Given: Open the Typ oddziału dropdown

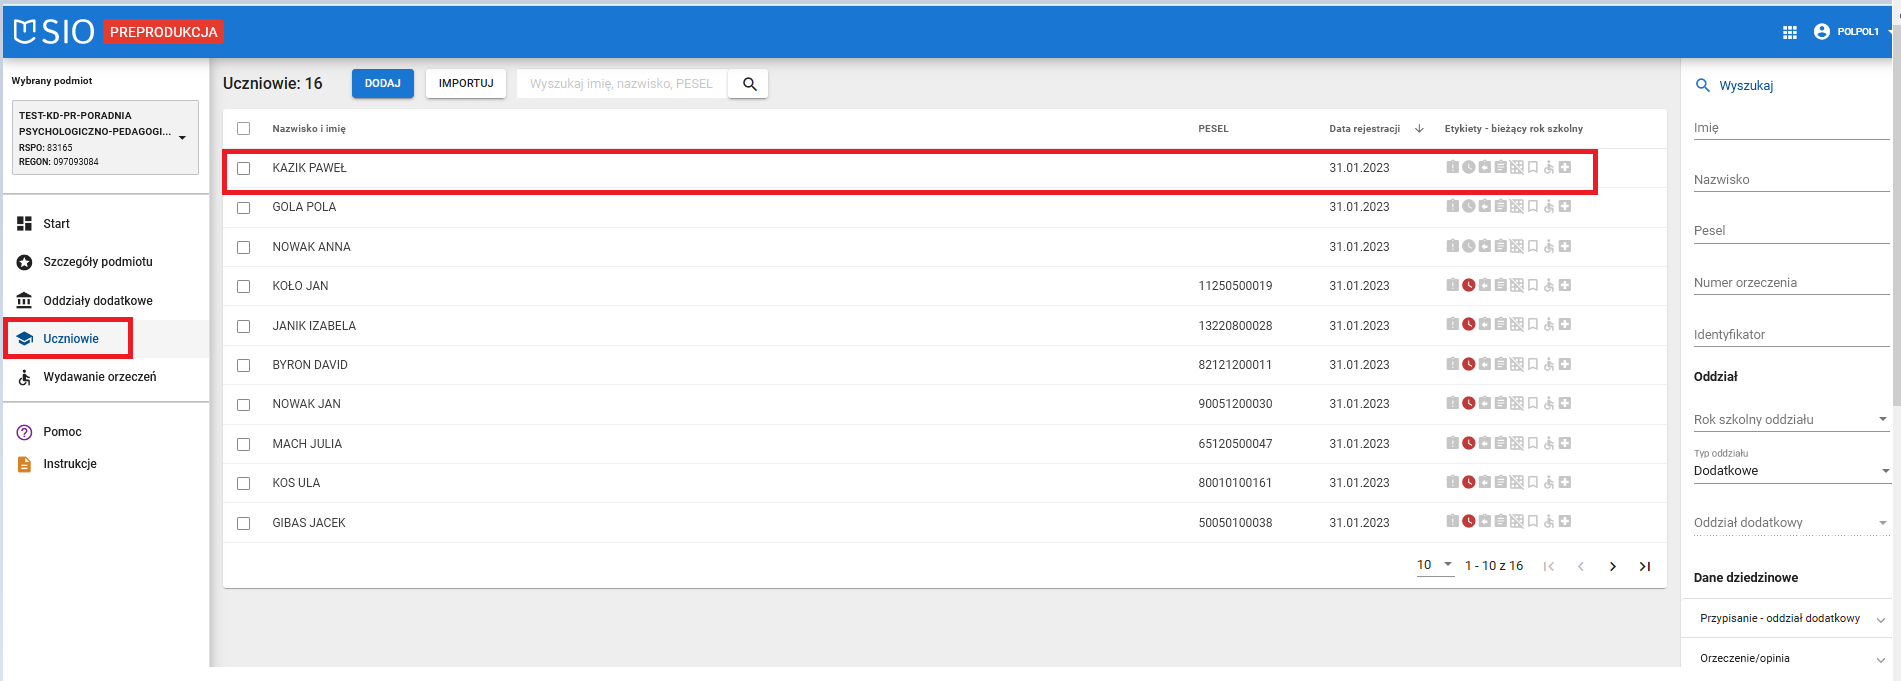Looking at the screenshot, I should tap(1790, 471).
